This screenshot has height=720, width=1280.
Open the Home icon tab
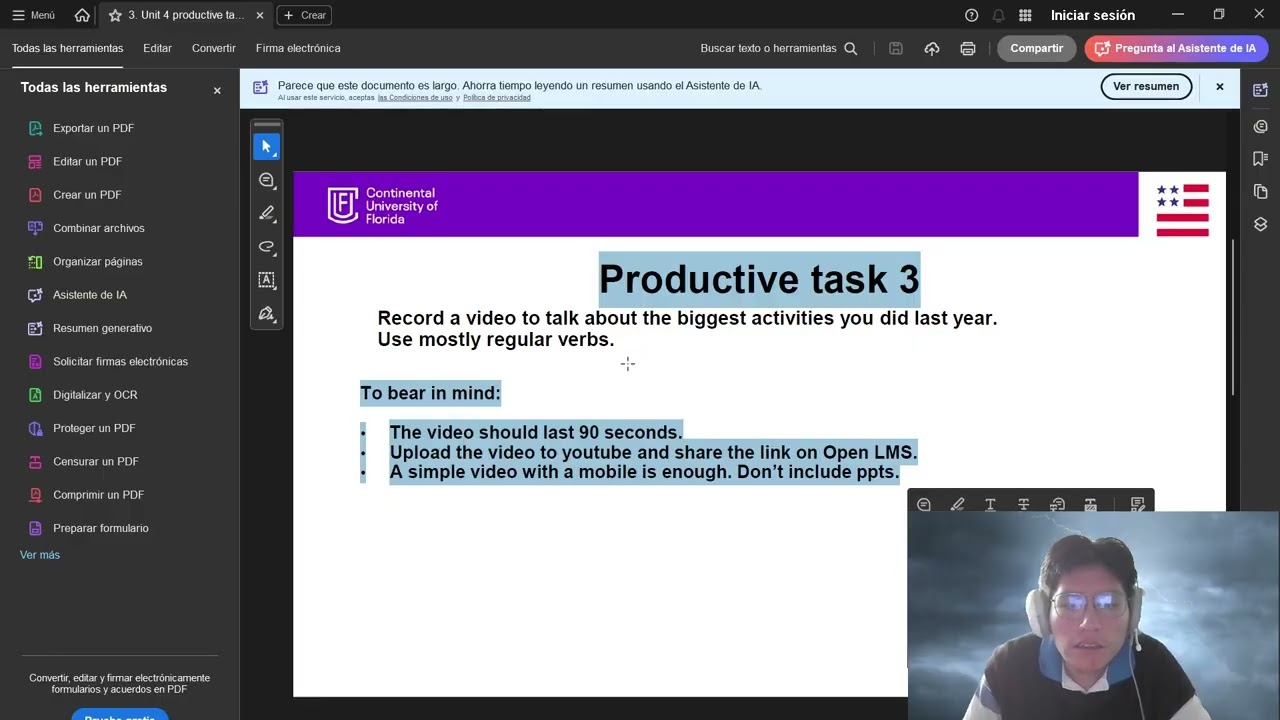coord(82,15)
